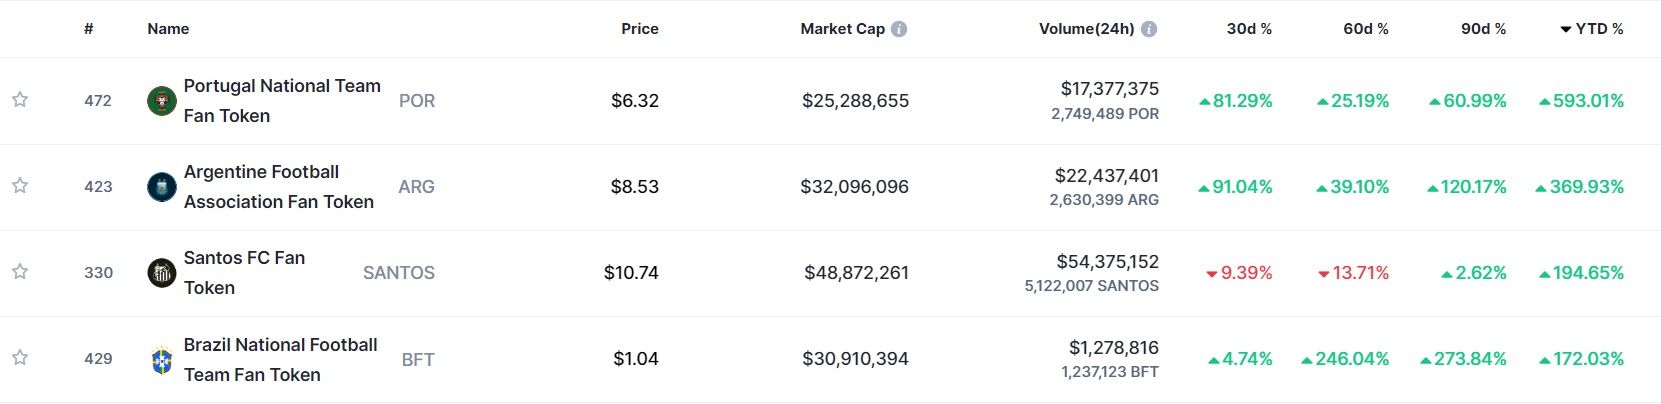This screenshot has width=1661, height=404.
Task: Click the Santos FC logo icon
Action: 161,273
